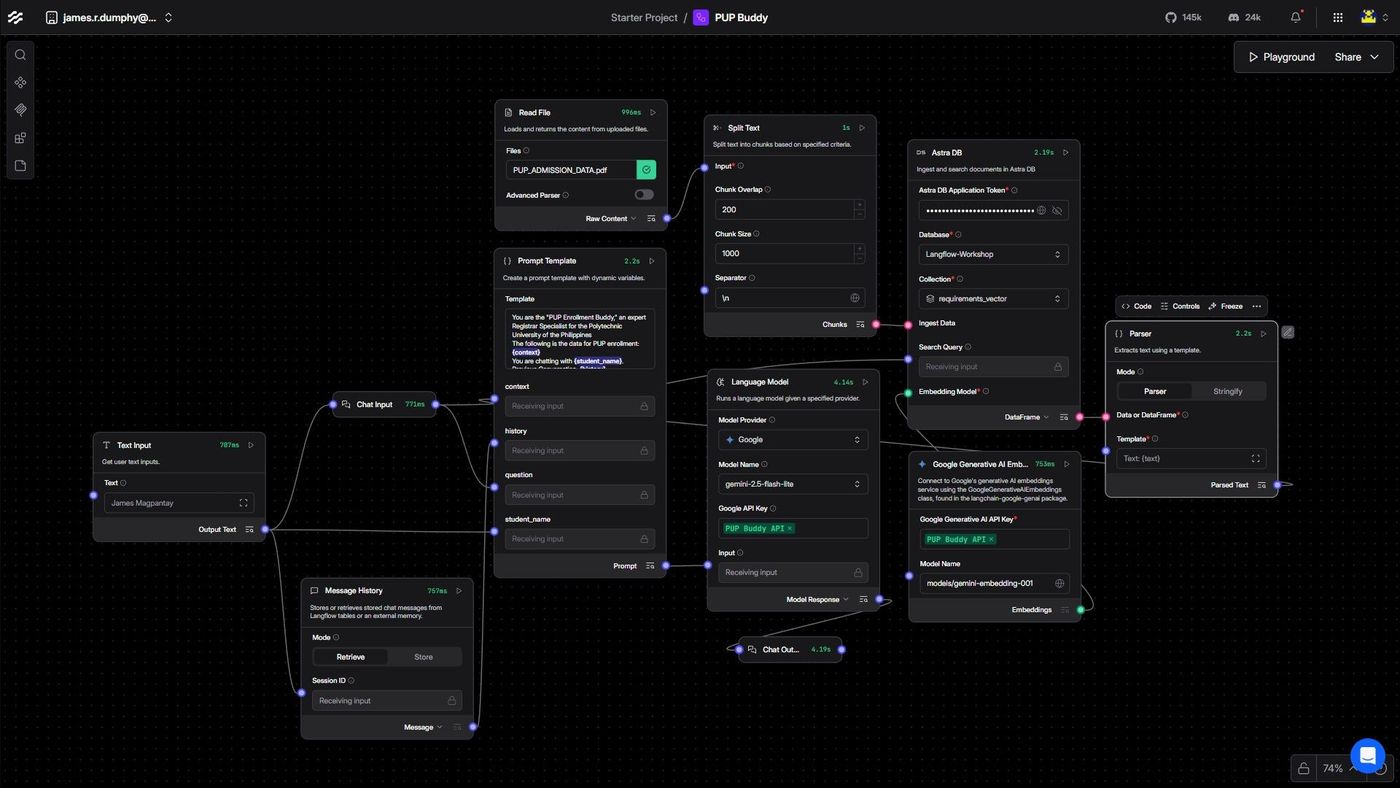1400x788 pixels.
Task: Open Controls for Parser node
Action: [1180, 306]
